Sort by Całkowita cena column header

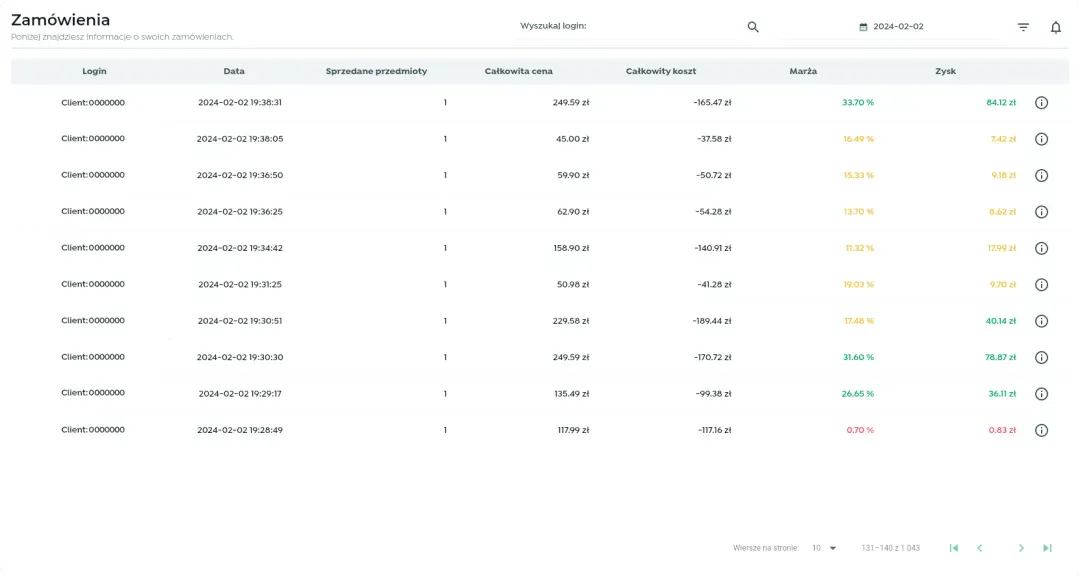(518, 72)
